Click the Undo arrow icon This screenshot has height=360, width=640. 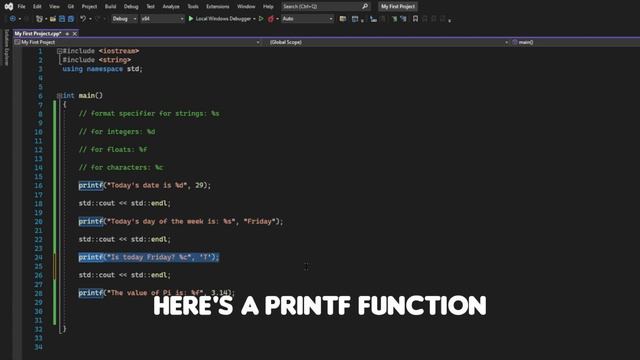[83, 19]
